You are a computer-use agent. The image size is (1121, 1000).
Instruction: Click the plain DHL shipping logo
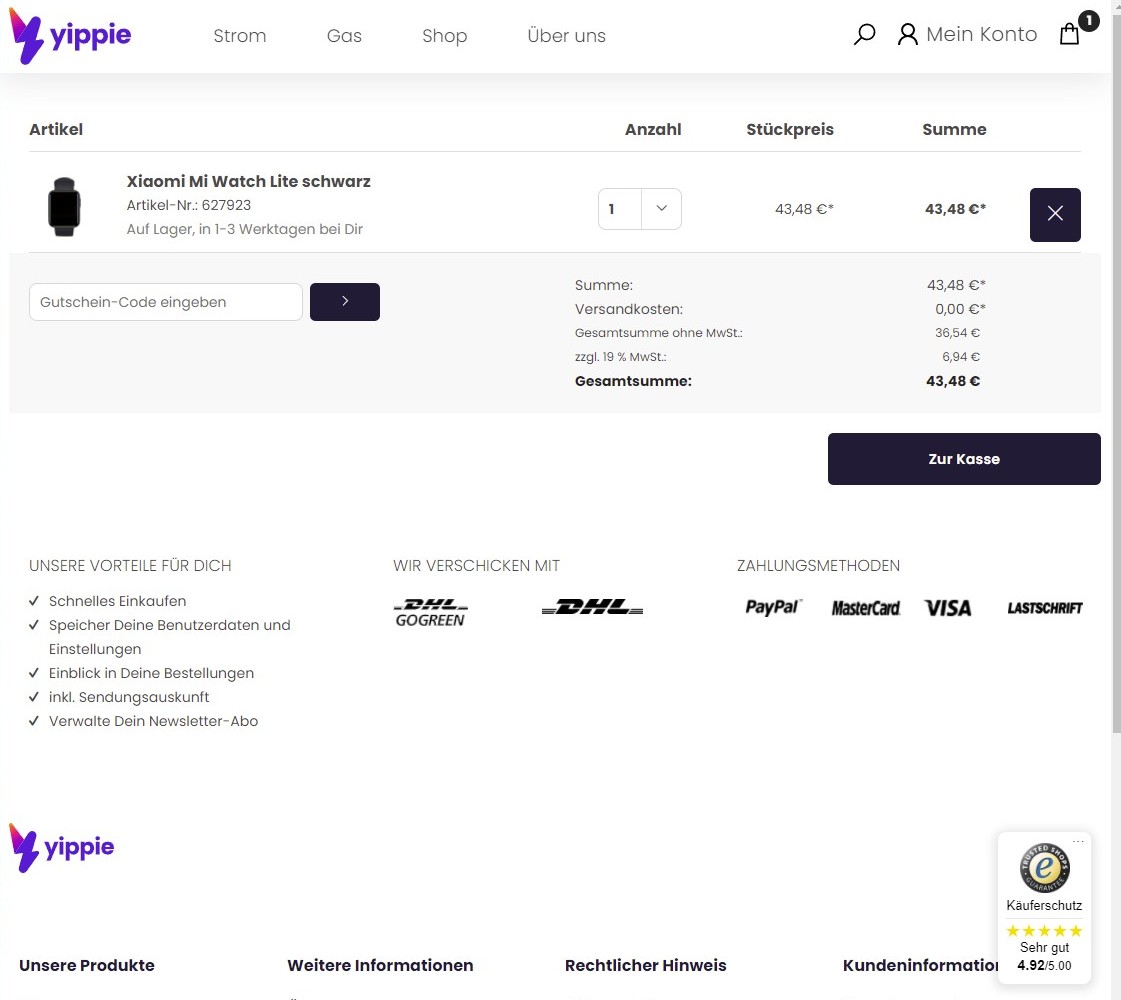coord(593,607)
